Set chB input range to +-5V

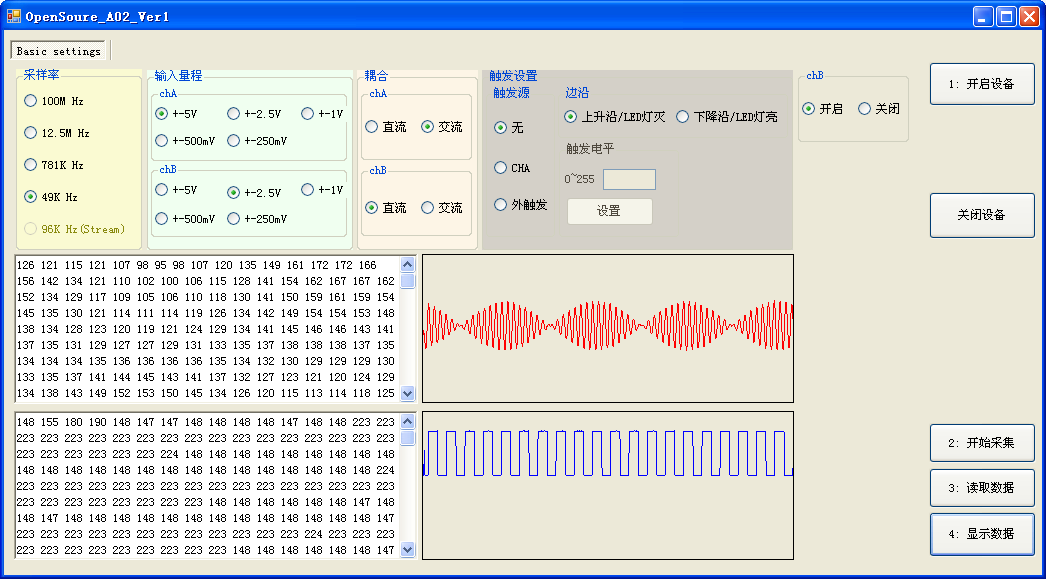point(176,190)
